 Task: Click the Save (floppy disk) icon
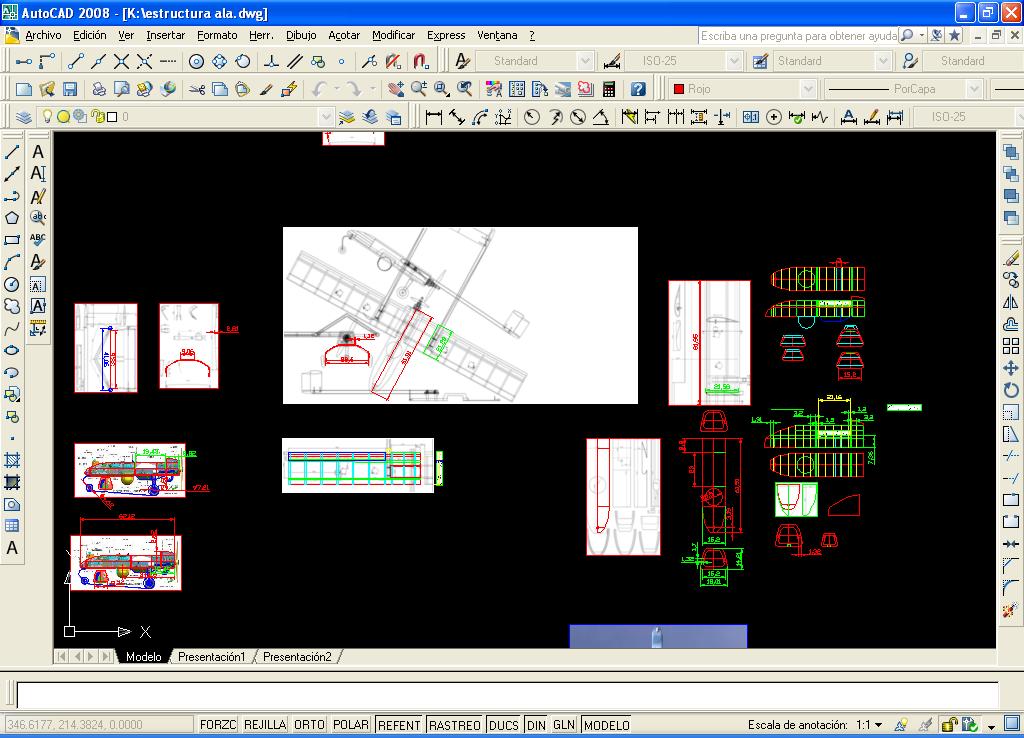70,89
